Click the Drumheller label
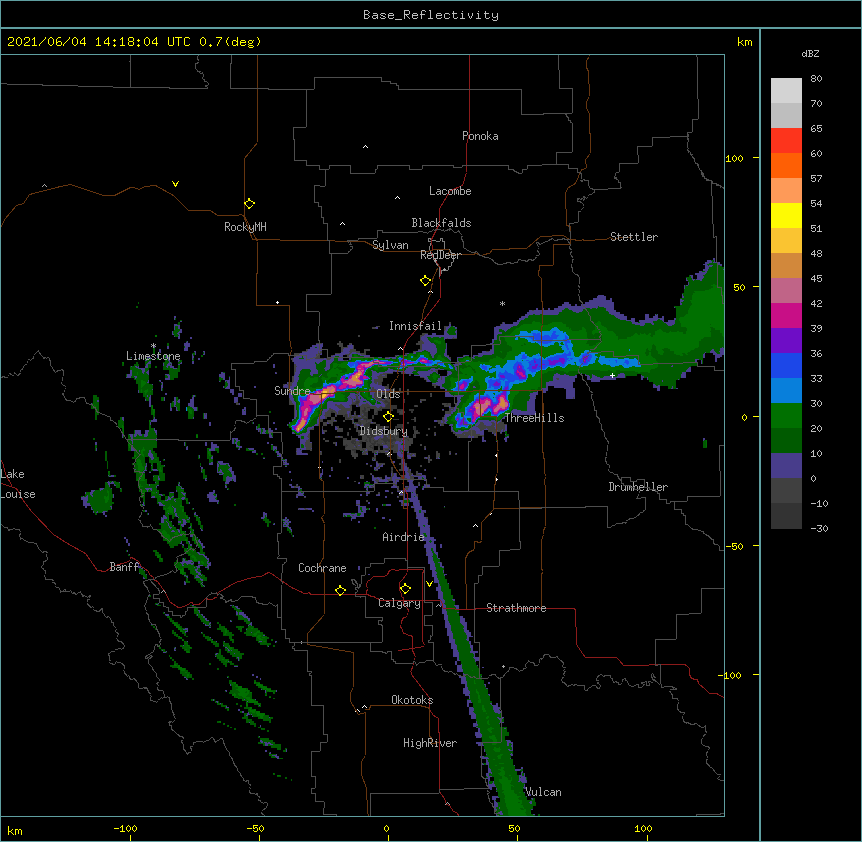Viewport: 862px width, 842px height. click(x=638, y=487)
